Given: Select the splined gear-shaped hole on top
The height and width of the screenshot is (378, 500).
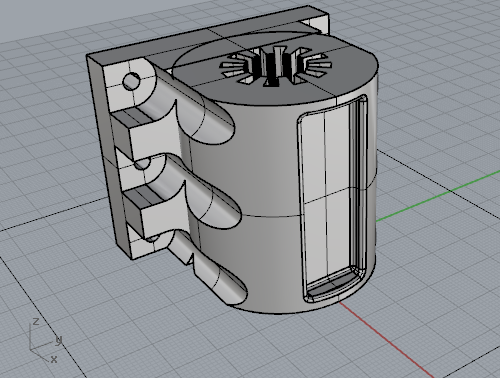Looking at the screenshot, I should point(275,66).
